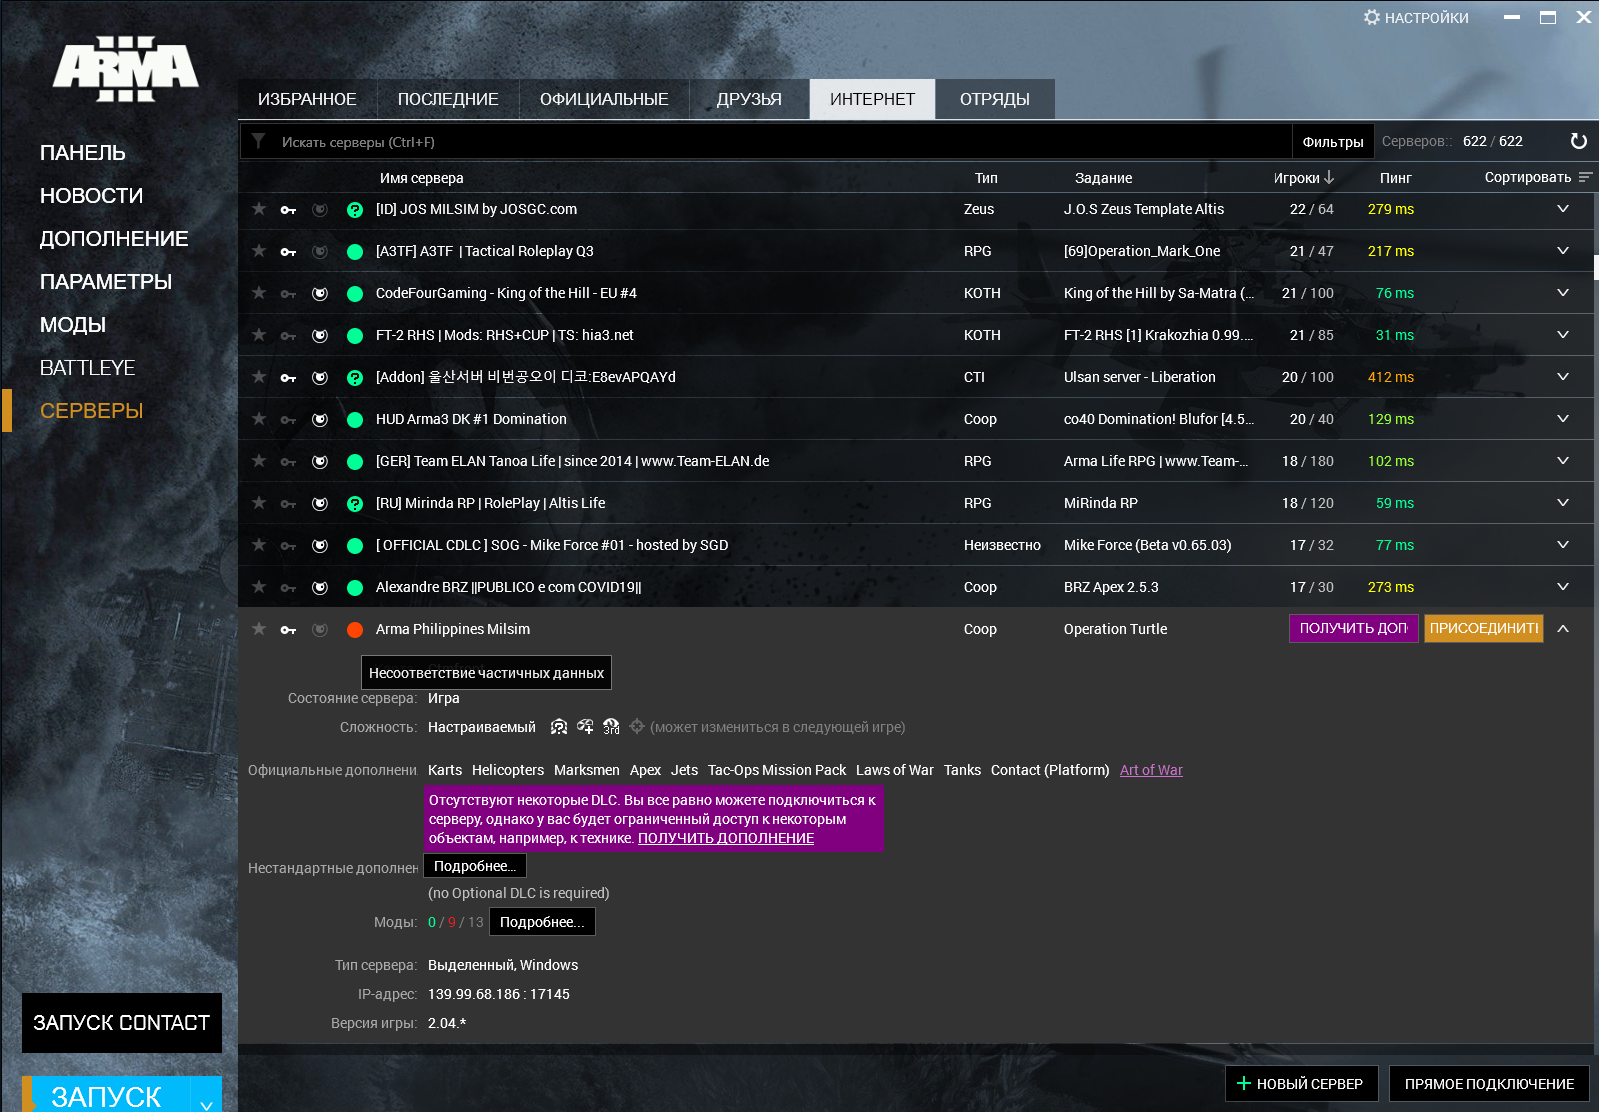1599x1112 pixels.
Task: Click the filter funnel icon in the search bar
Action: [259, 141]
